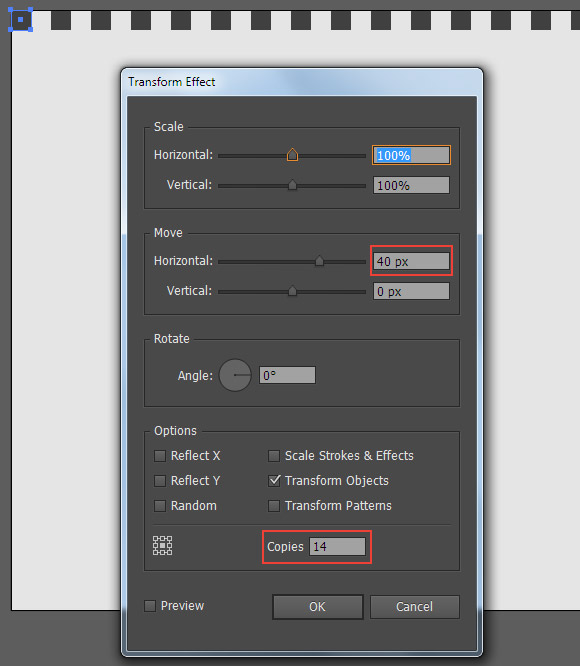The width and height of the screenshot is (580, 666).
Task: Focus the Scale Vertical 100% field
Action: click(x=411, y=185)
